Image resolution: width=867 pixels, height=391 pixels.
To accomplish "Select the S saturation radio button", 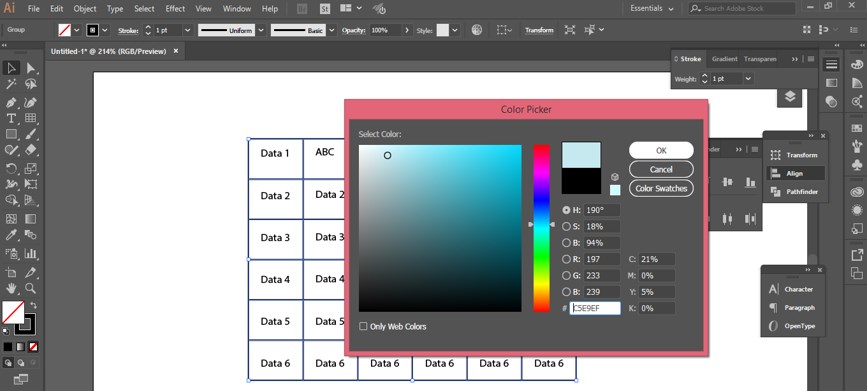I will click(566, 226).
